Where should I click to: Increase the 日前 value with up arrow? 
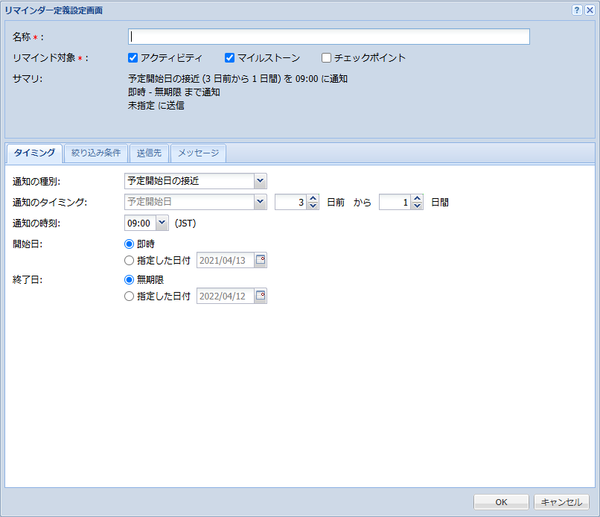pyautogui.click(x=313, y=198)
